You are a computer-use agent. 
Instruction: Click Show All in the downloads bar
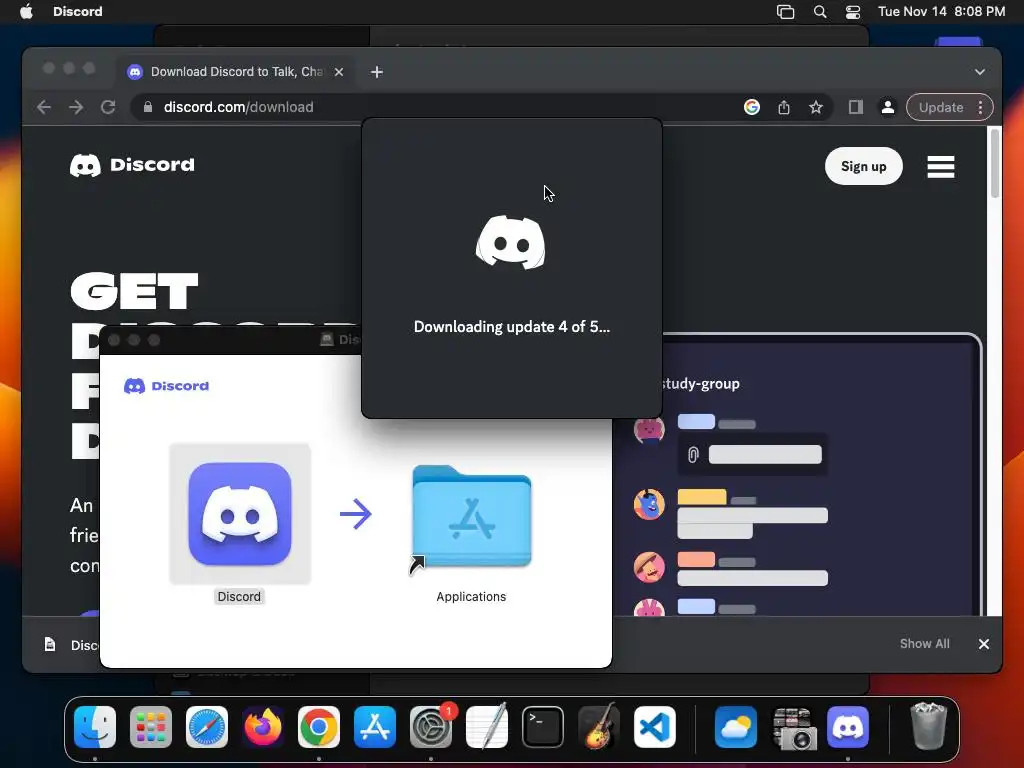(924, 644)
